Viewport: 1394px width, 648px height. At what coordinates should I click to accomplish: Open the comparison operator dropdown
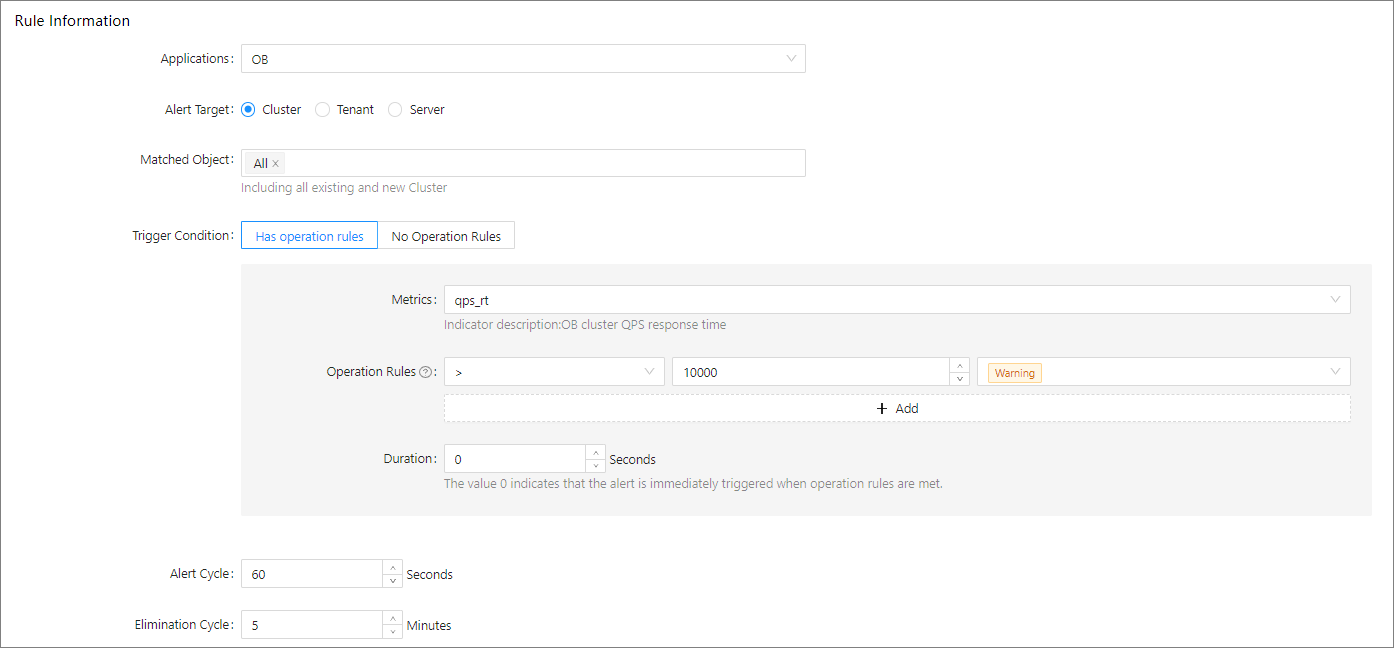tap(554, 372)
